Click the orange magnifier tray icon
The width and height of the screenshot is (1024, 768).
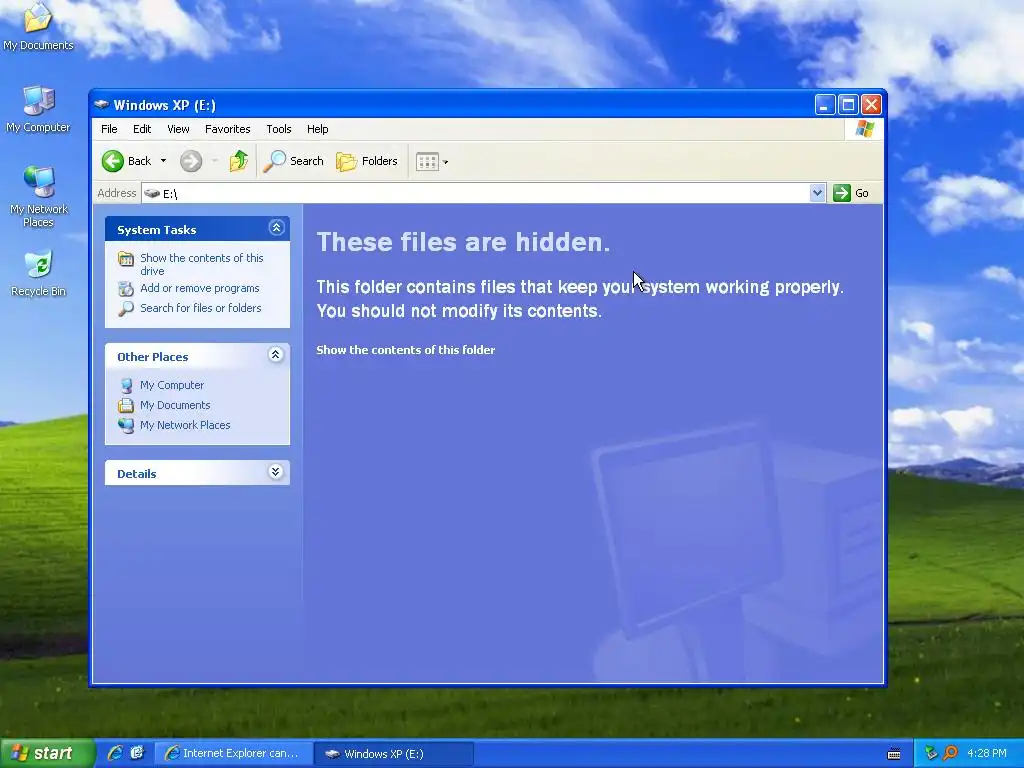point(951,753)
